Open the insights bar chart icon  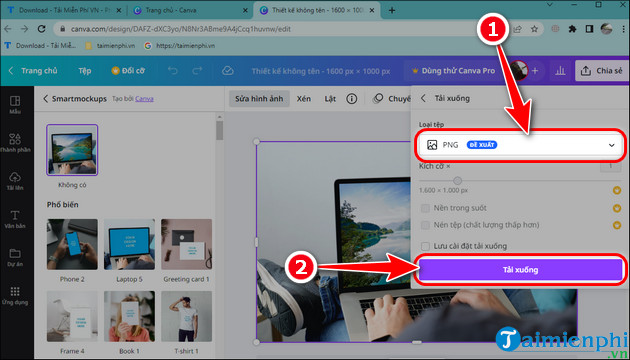[x=560, y=71]
